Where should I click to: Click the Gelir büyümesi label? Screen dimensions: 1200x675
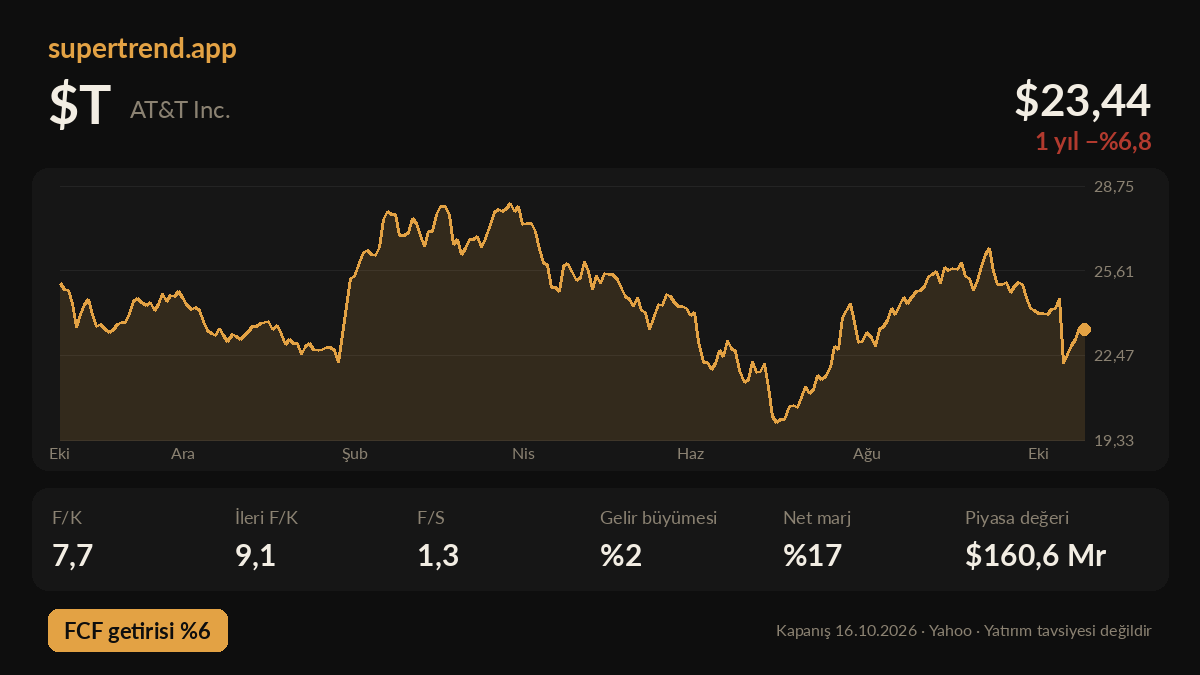[x=659, y=518]
